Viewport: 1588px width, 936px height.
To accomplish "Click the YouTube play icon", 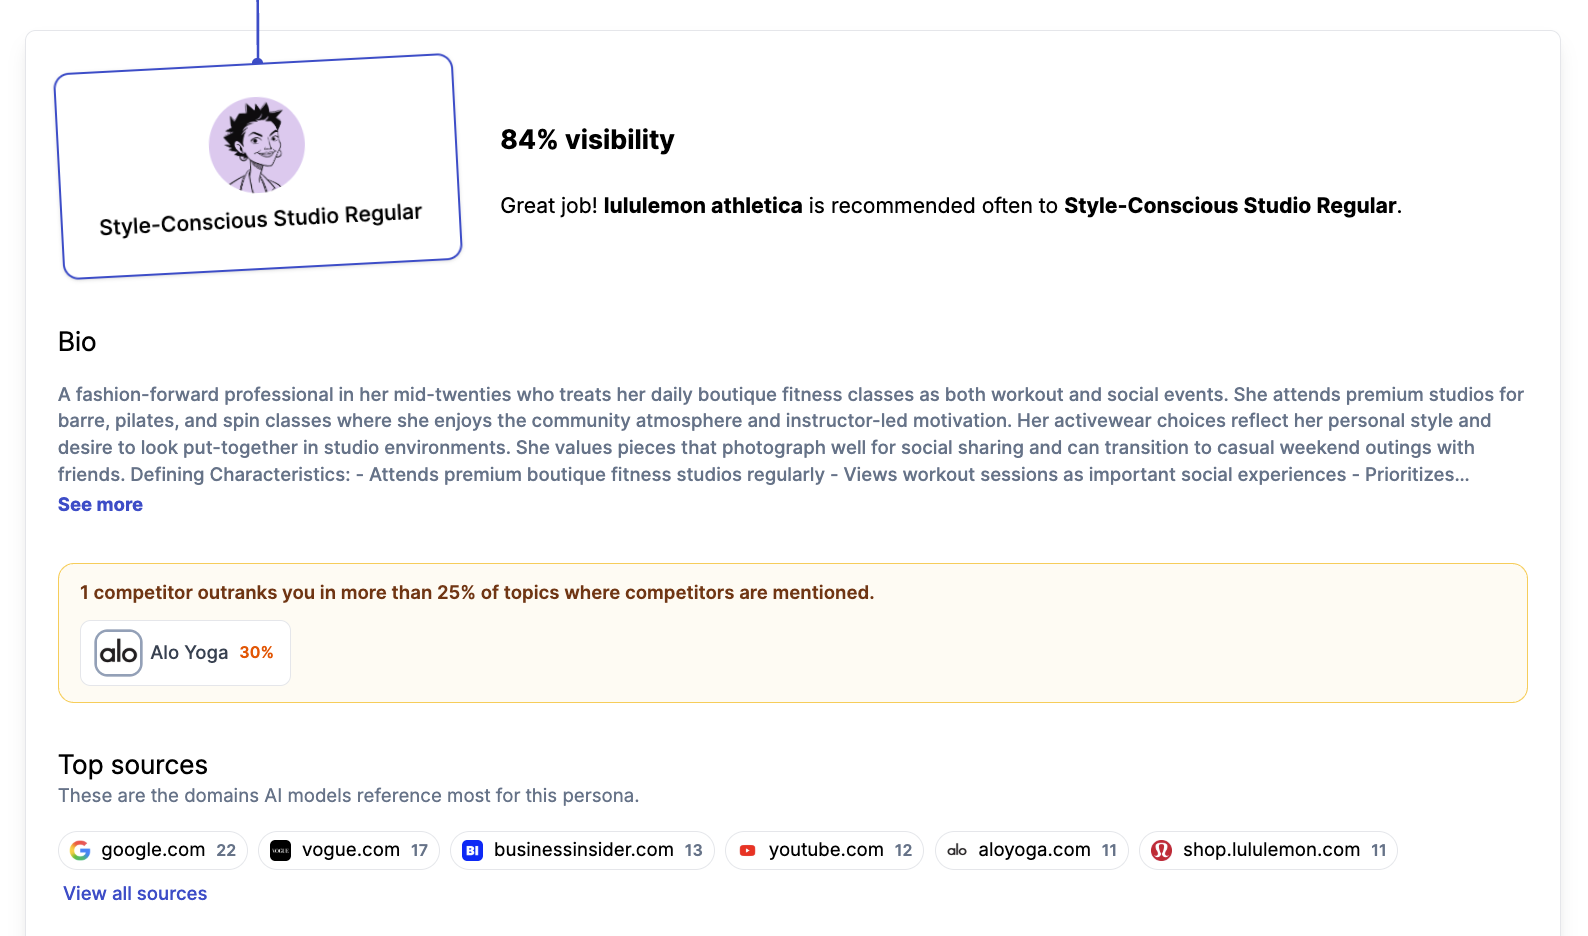I will pyautogui.click(x=747, y=851).
